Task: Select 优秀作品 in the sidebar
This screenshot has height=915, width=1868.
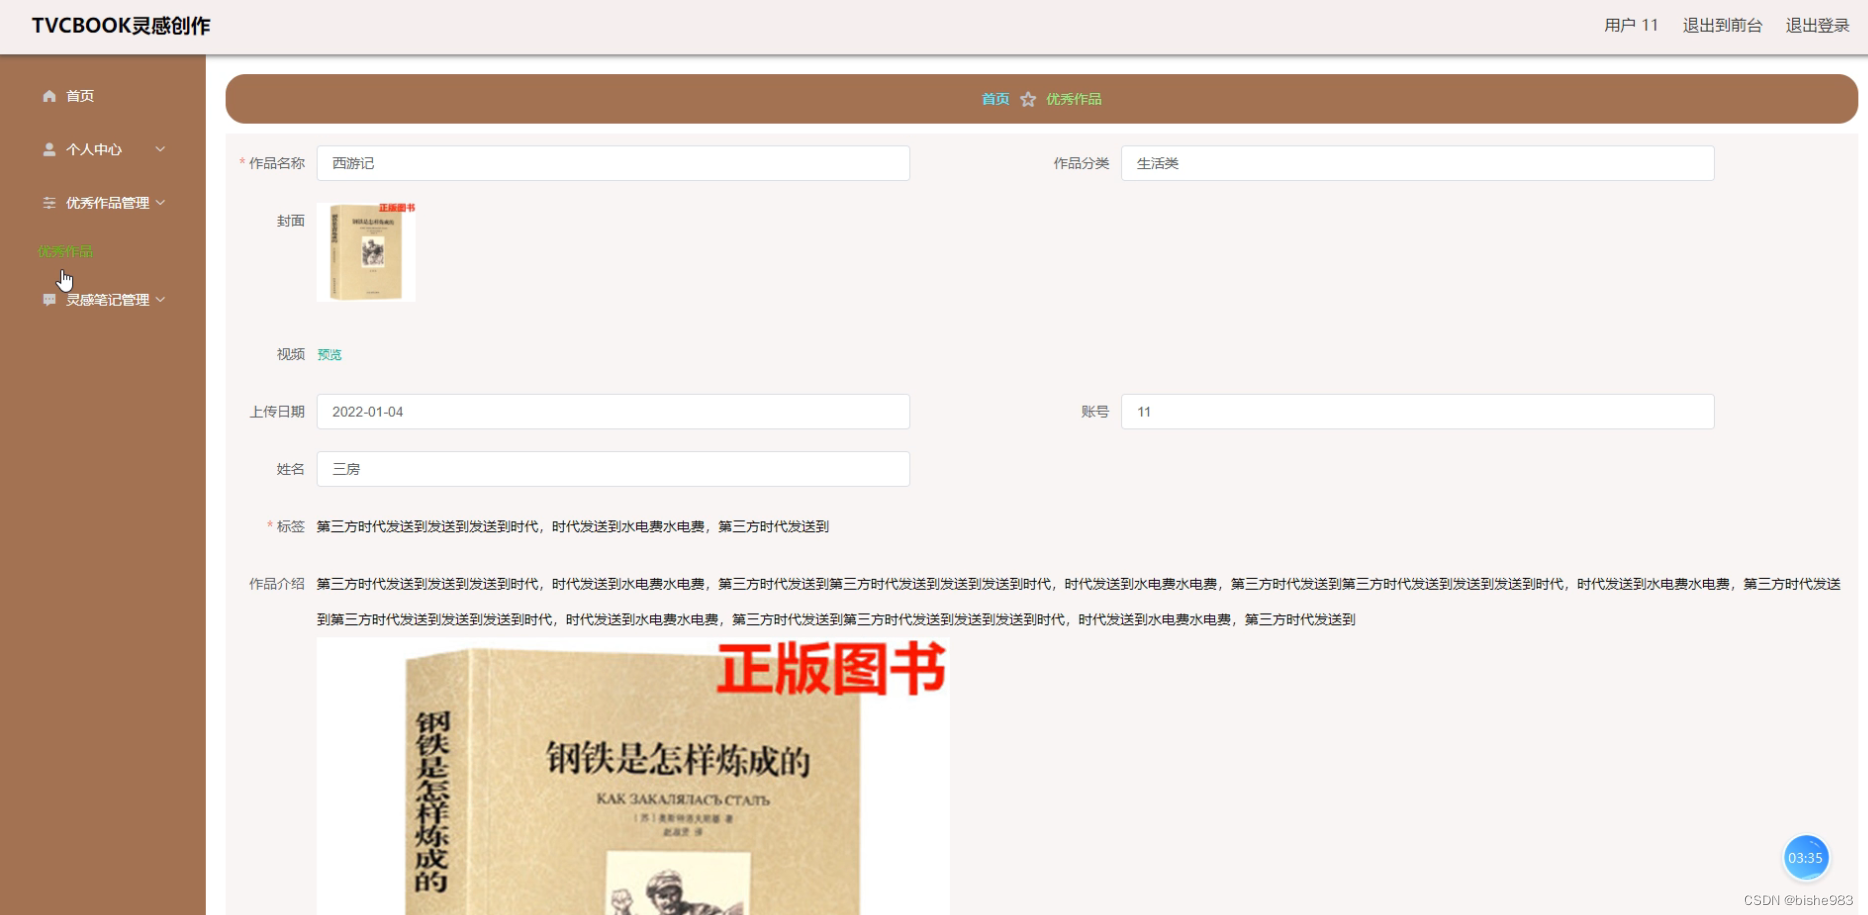Action: click(x=64, y=251)
